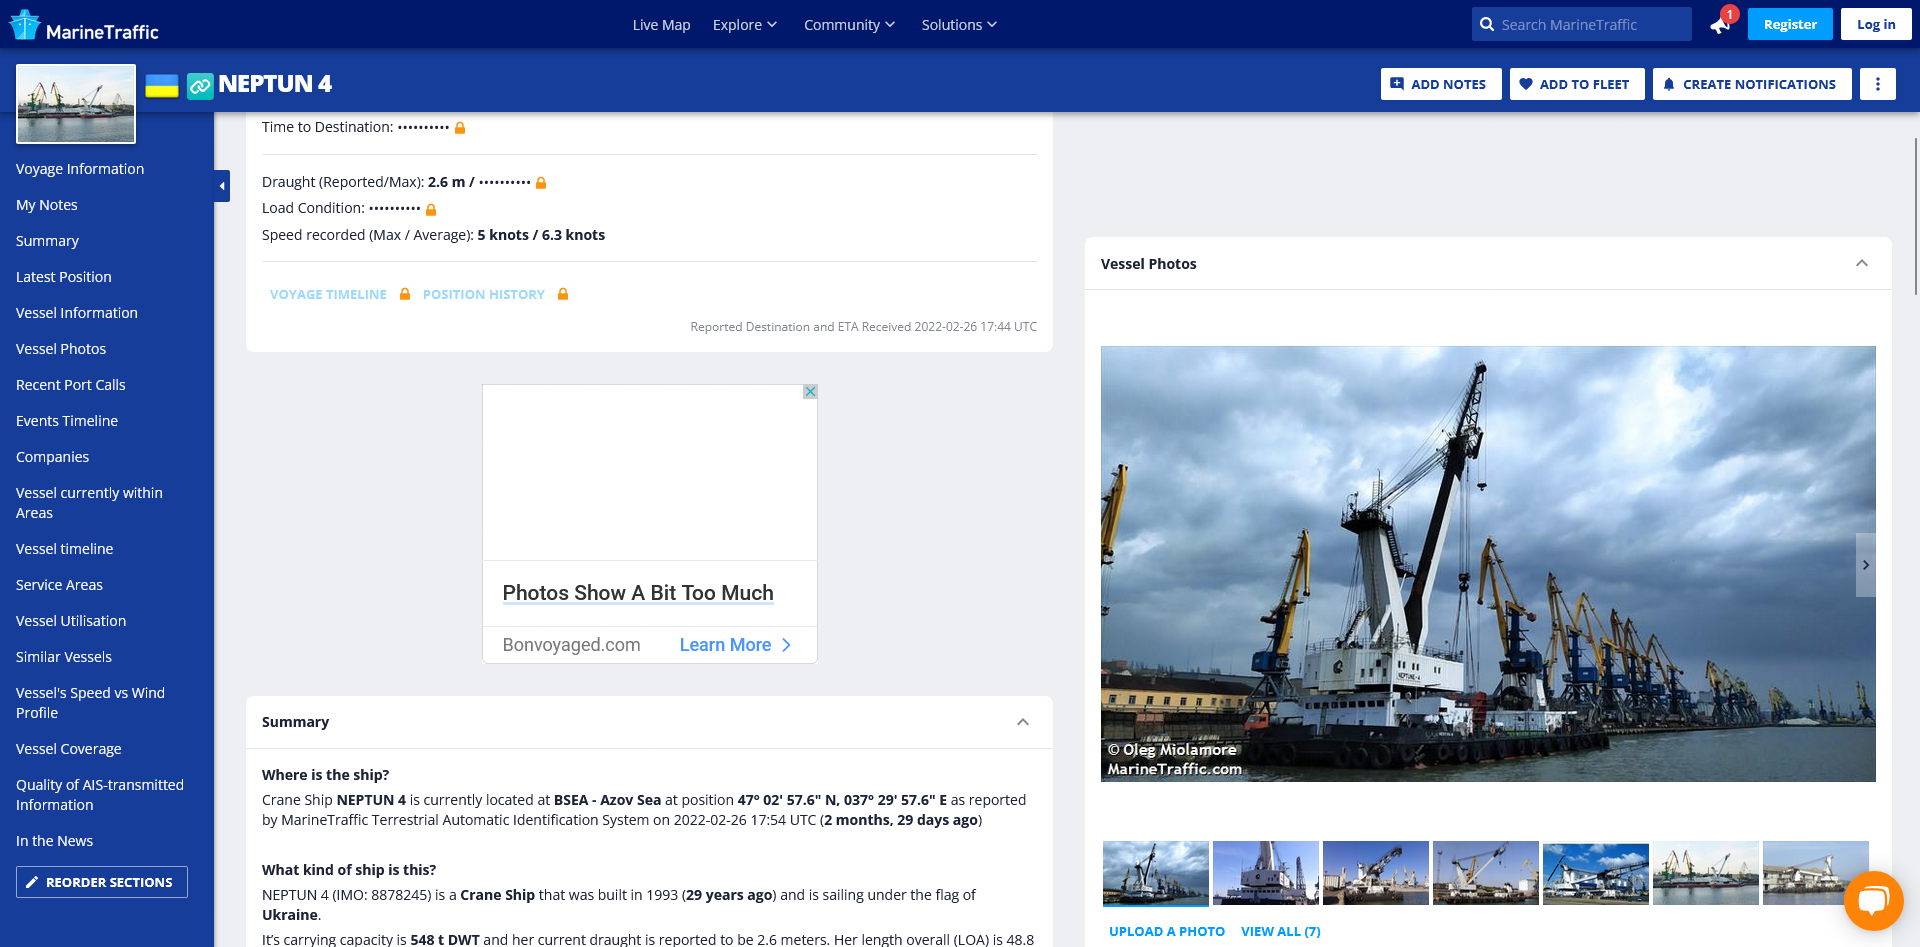
Task: Jump to Recent Port Calls section
Action: point(71,385)
